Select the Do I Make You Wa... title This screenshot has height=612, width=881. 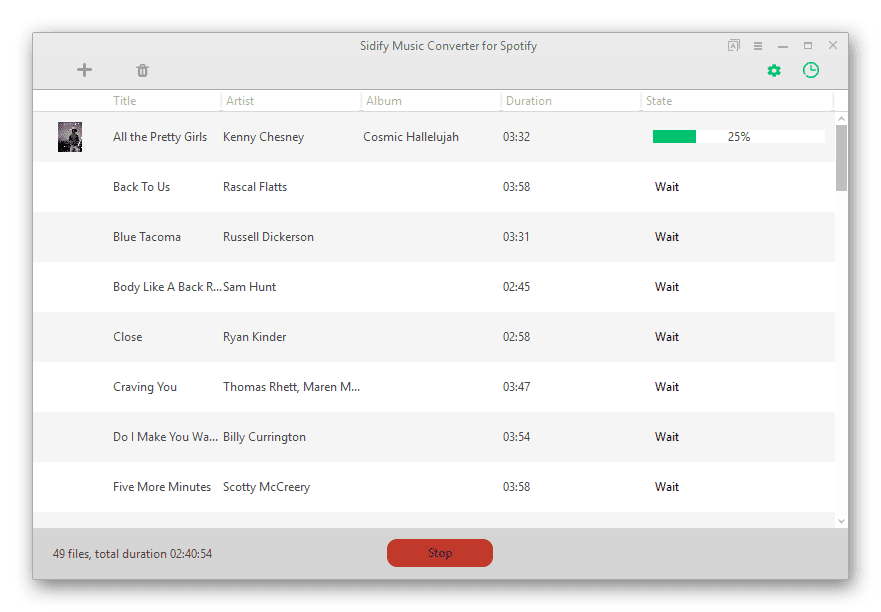coord(165,437)
